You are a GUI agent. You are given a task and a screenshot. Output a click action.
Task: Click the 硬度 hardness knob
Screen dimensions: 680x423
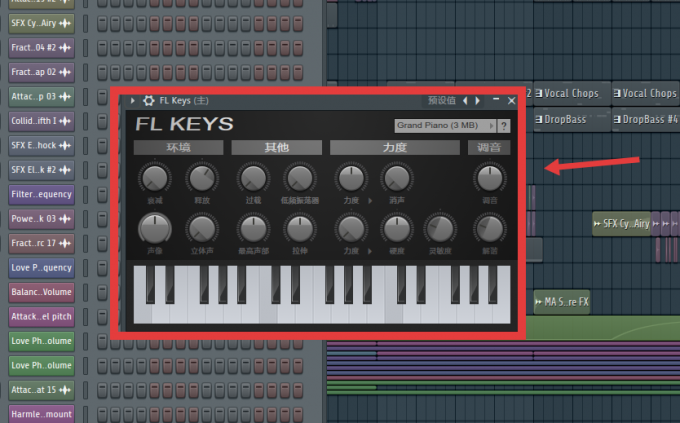point(397,229)
